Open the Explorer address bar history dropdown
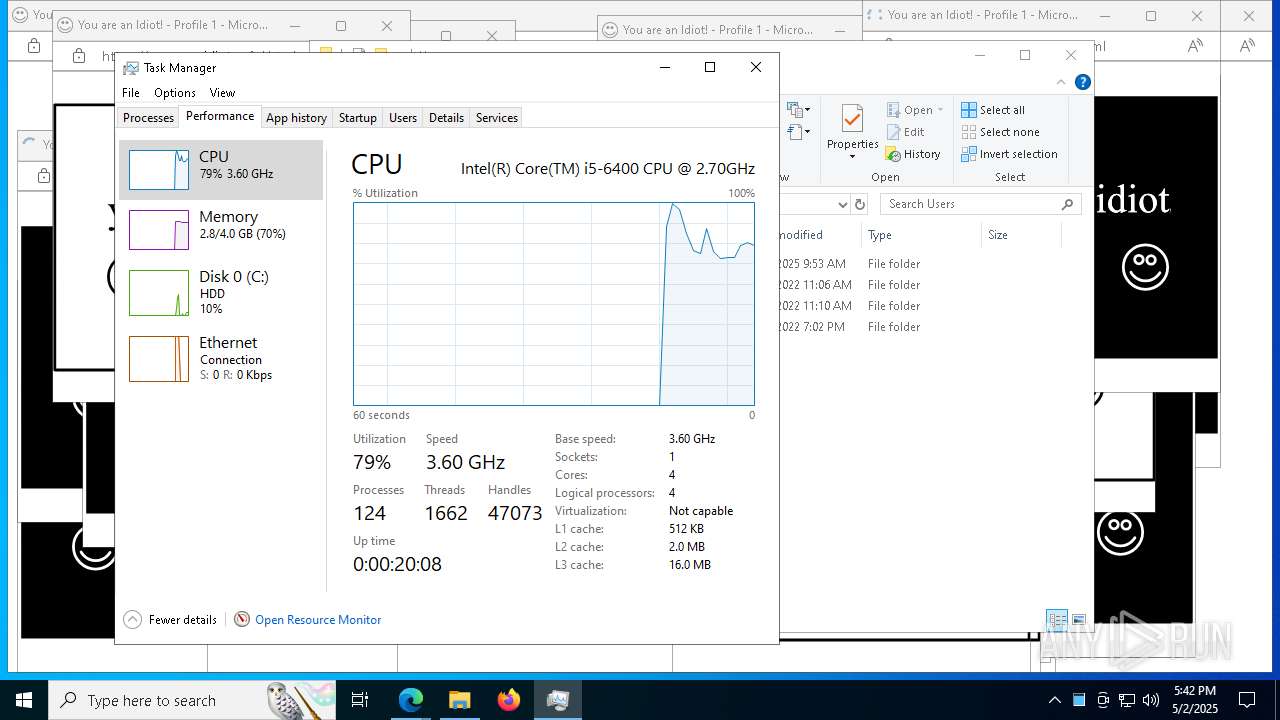This screenshot has height=720, width=1280. click(842, 204)
